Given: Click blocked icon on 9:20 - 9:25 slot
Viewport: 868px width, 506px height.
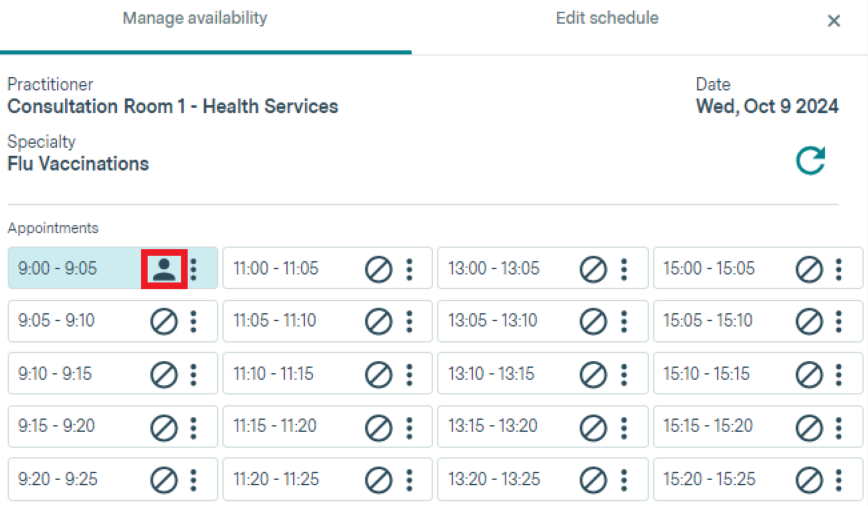Looking at the screenshot, I should pyautogui.click(x=164, y=479).
